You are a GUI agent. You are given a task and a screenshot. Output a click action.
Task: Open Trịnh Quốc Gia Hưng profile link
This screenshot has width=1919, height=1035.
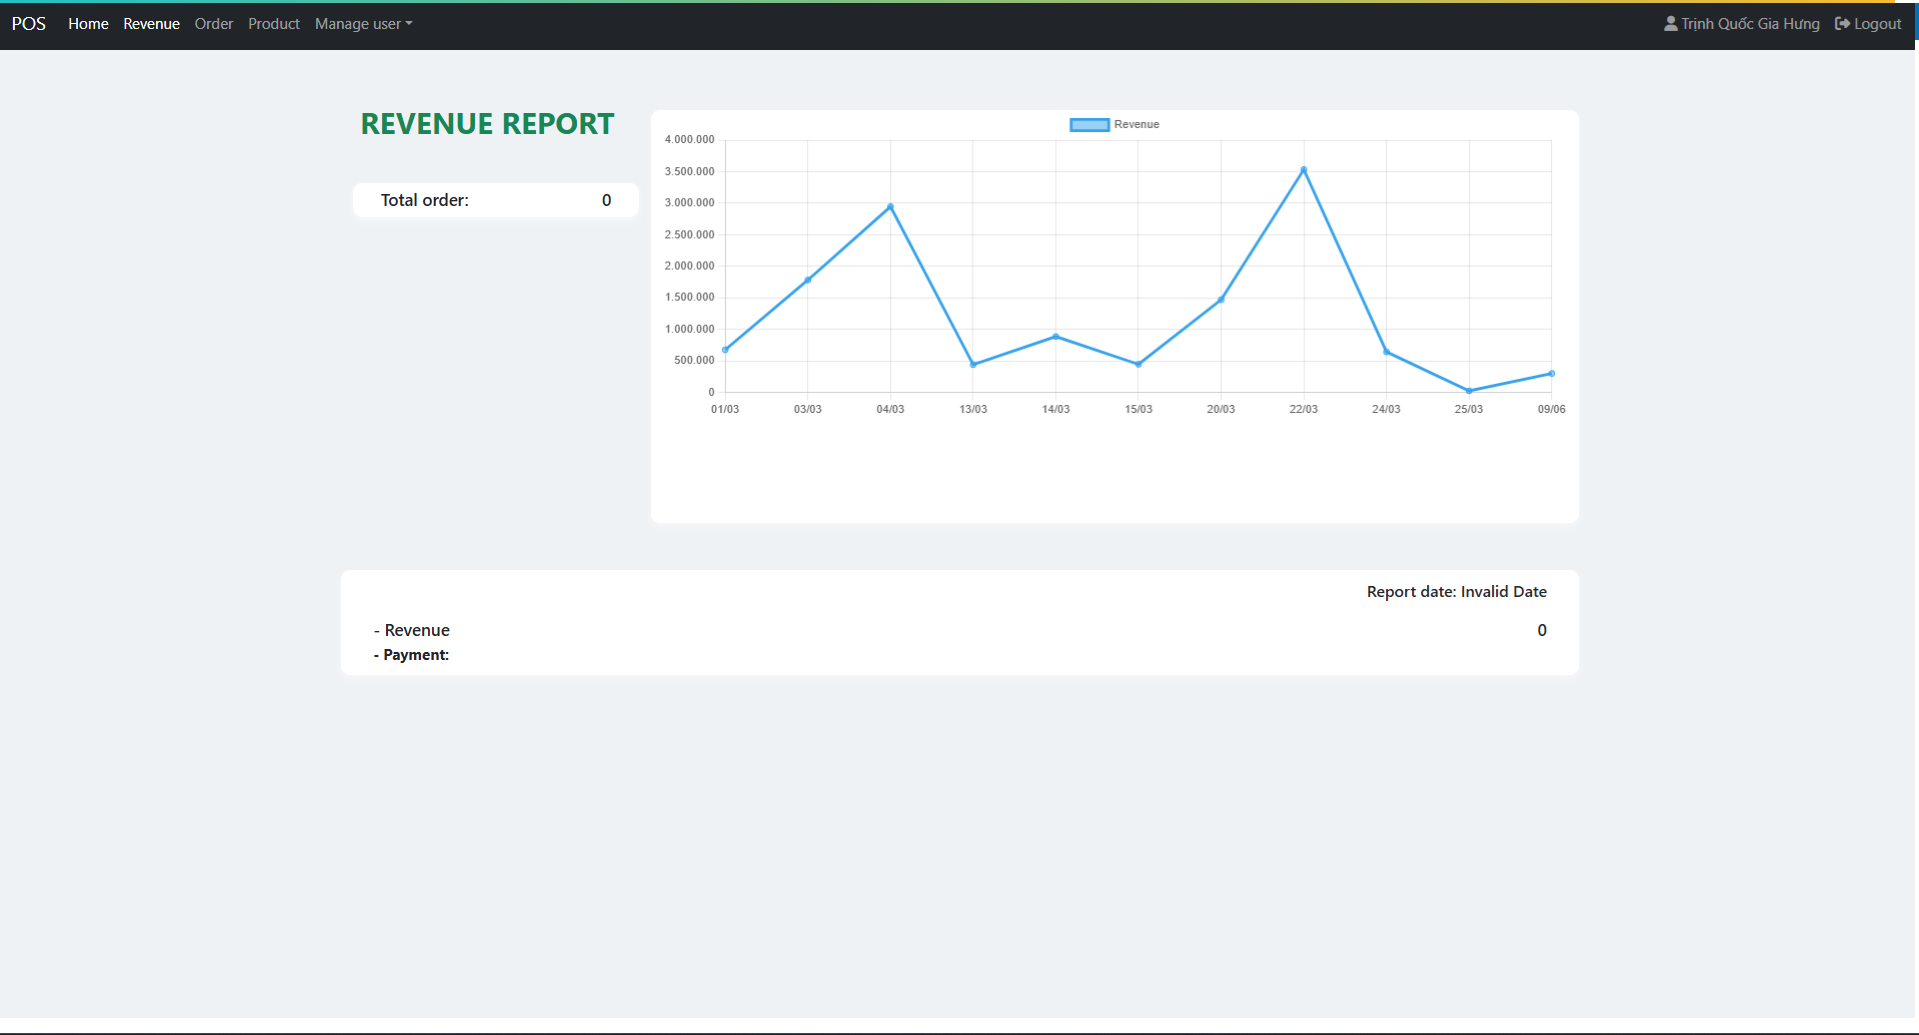coord(1750,24)
